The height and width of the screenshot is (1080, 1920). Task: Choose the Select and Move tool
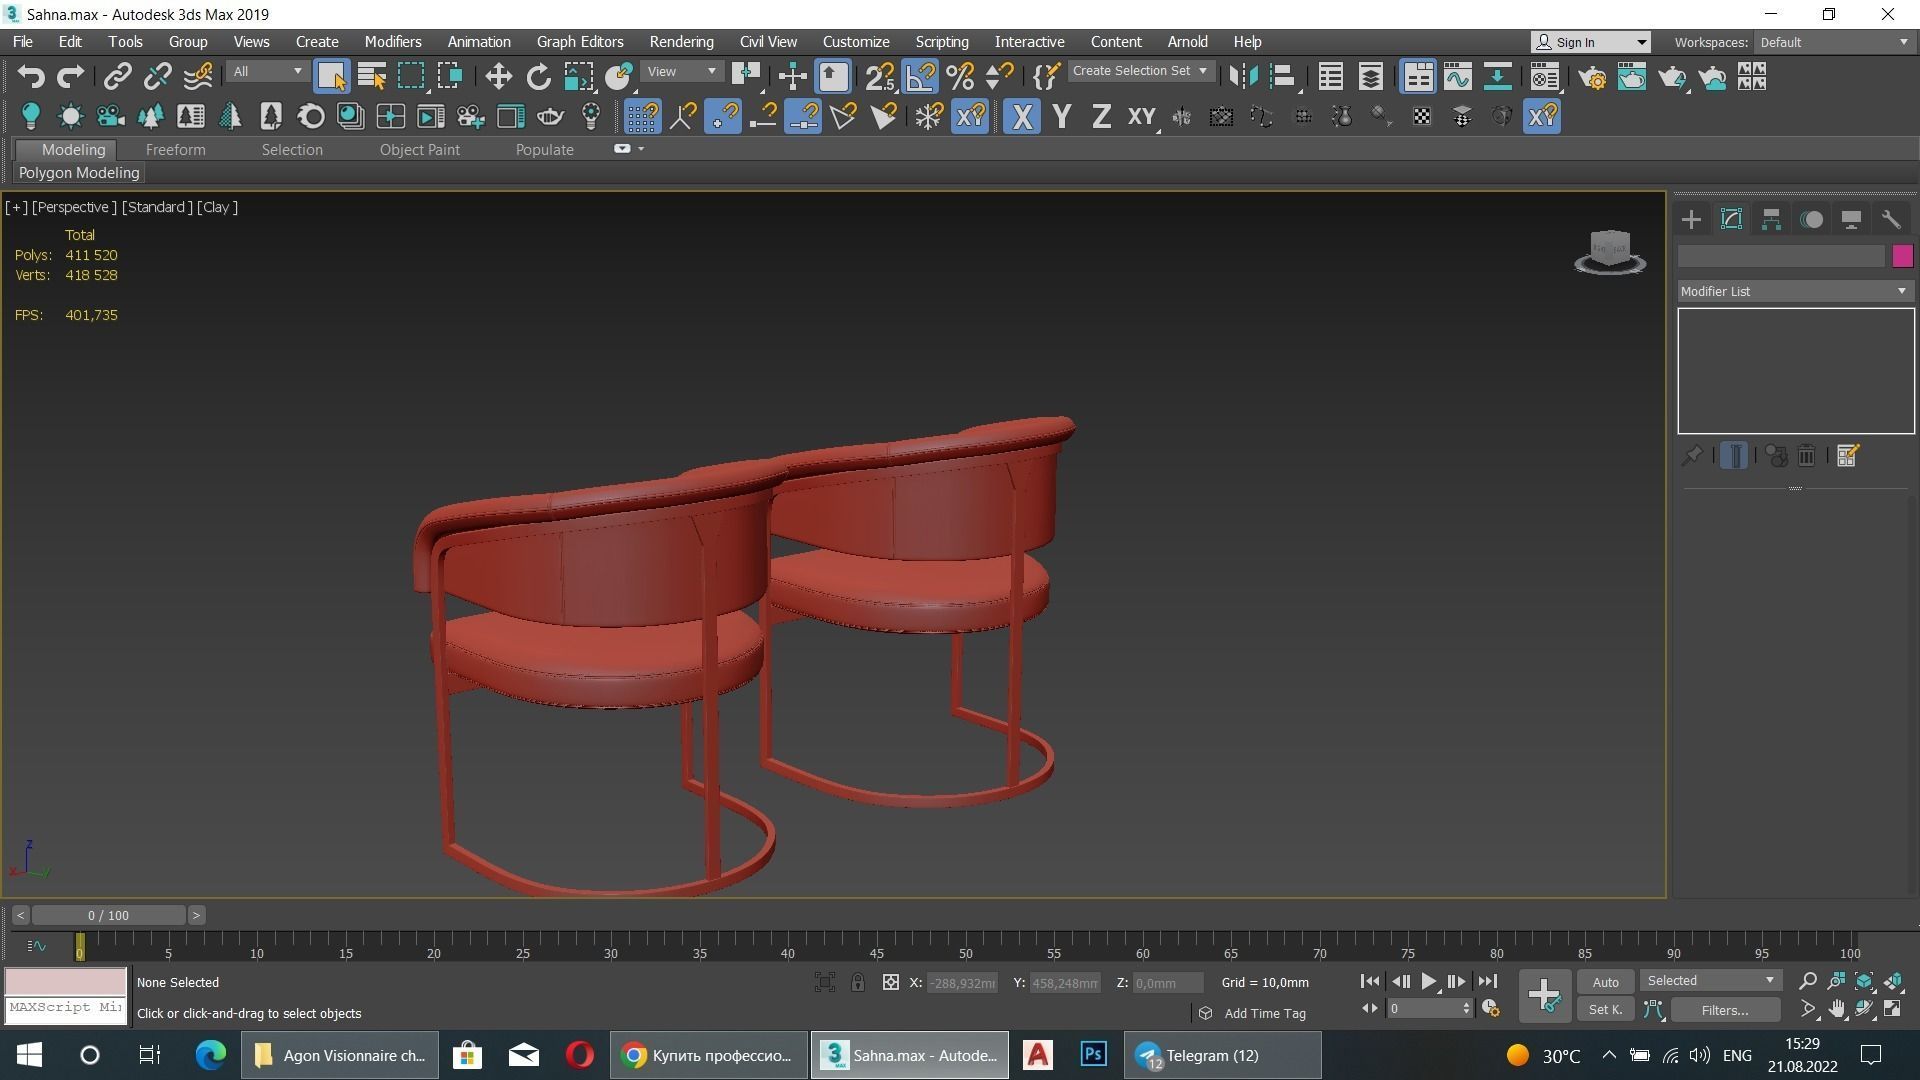tap(498, 77)
